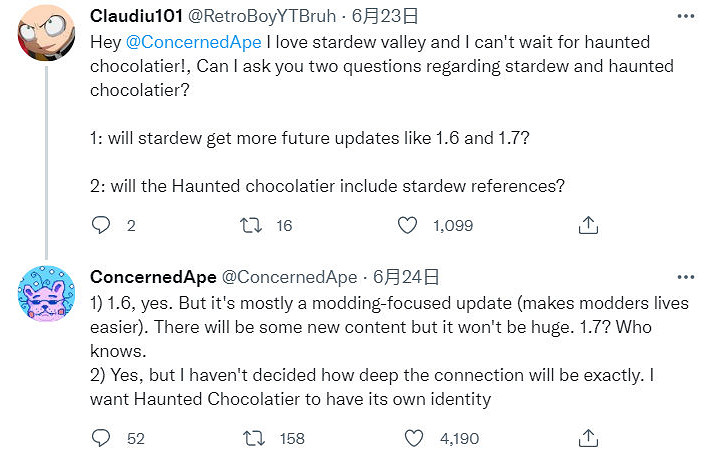Reply to ConcernedApe's answer tweet
The image size is (711, 459).
[100, 438]
